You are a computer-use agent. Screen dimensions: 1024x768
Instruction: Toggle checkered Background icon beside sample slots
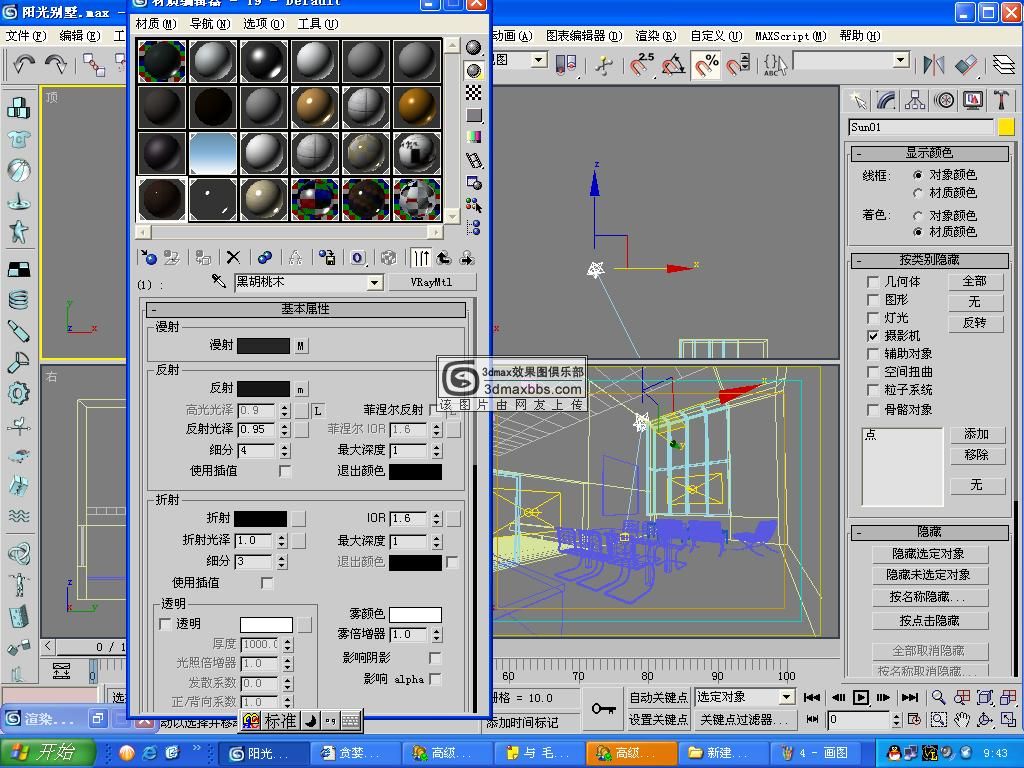coord(473,93)
